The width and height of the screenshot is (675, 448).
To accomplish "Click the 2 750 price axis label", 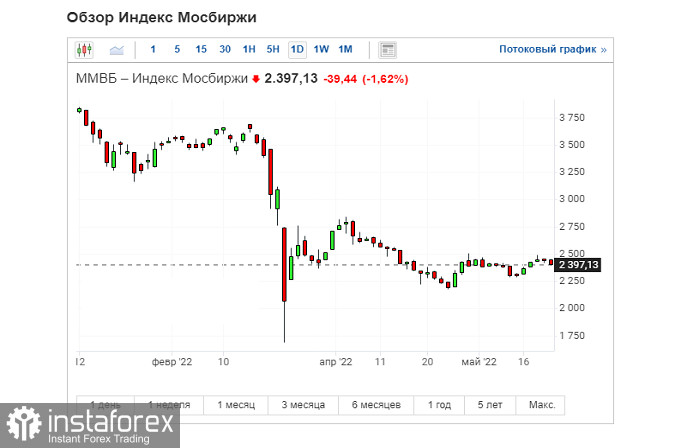I will coord(572,226).
